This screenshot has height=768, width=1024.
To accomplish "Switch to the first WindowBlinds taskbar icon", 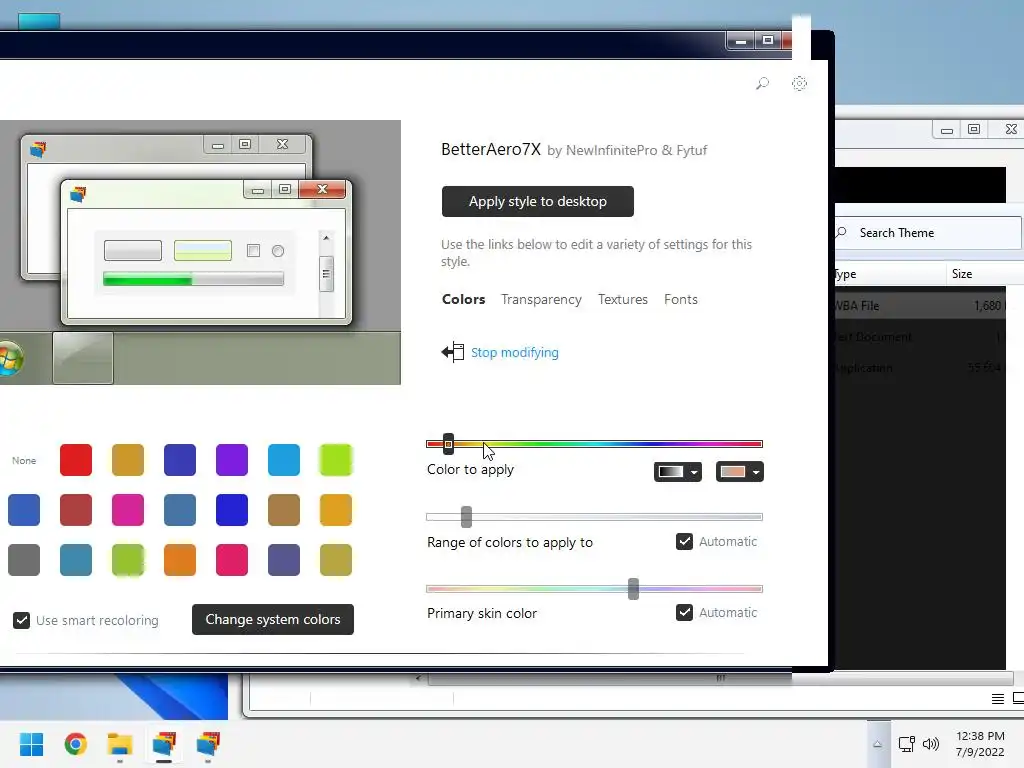I will tap(164, 744).
